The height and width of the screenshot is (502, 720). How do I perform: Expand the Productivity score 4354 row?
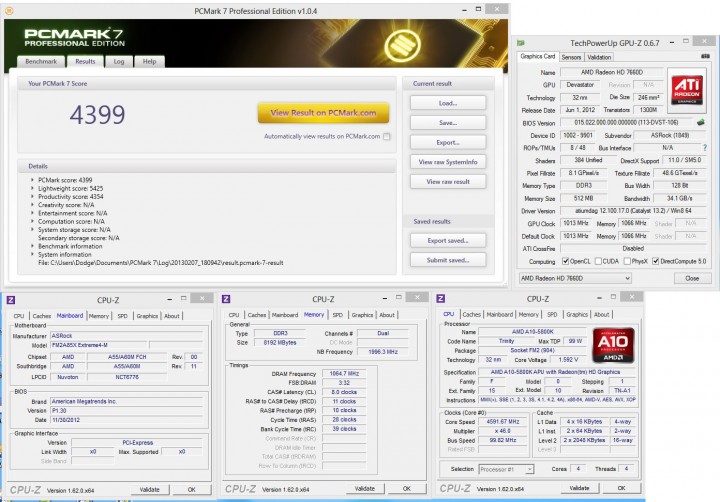point(32,197)
